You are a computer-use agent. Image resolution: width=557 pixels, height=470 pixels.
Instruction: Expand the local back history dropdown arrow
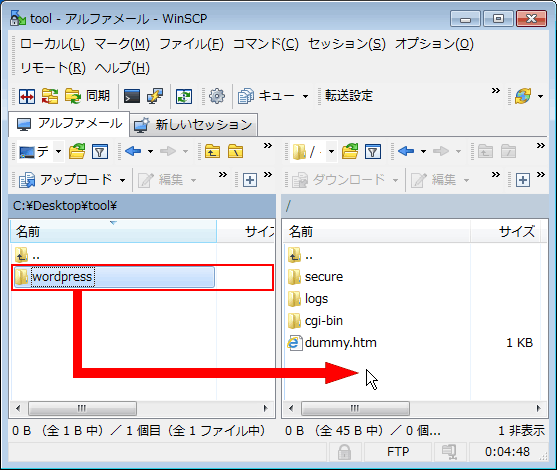point(150,152)
